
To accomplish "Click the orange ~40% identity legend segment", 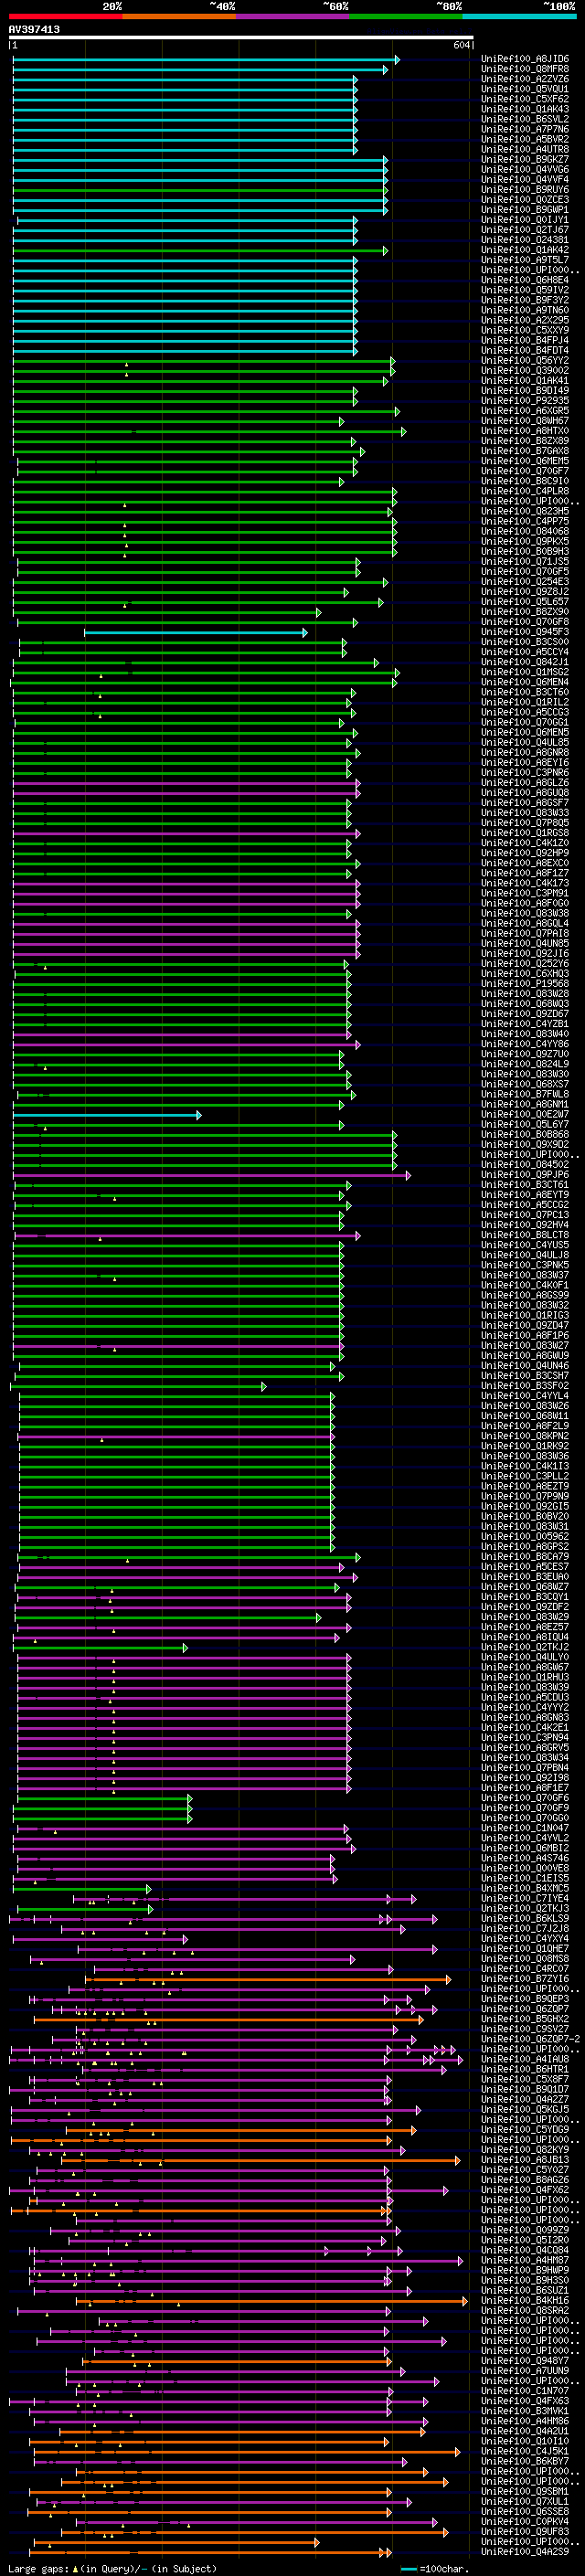I will pyautogui.click(x=179, y=16).
